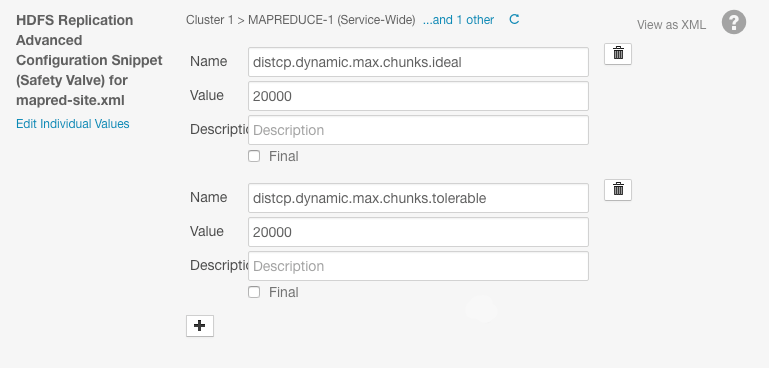The image size is (769, 368).
Task: Delete the distcp.dynamic.max.chunks.ideal property entry
Action: point(618,54)
